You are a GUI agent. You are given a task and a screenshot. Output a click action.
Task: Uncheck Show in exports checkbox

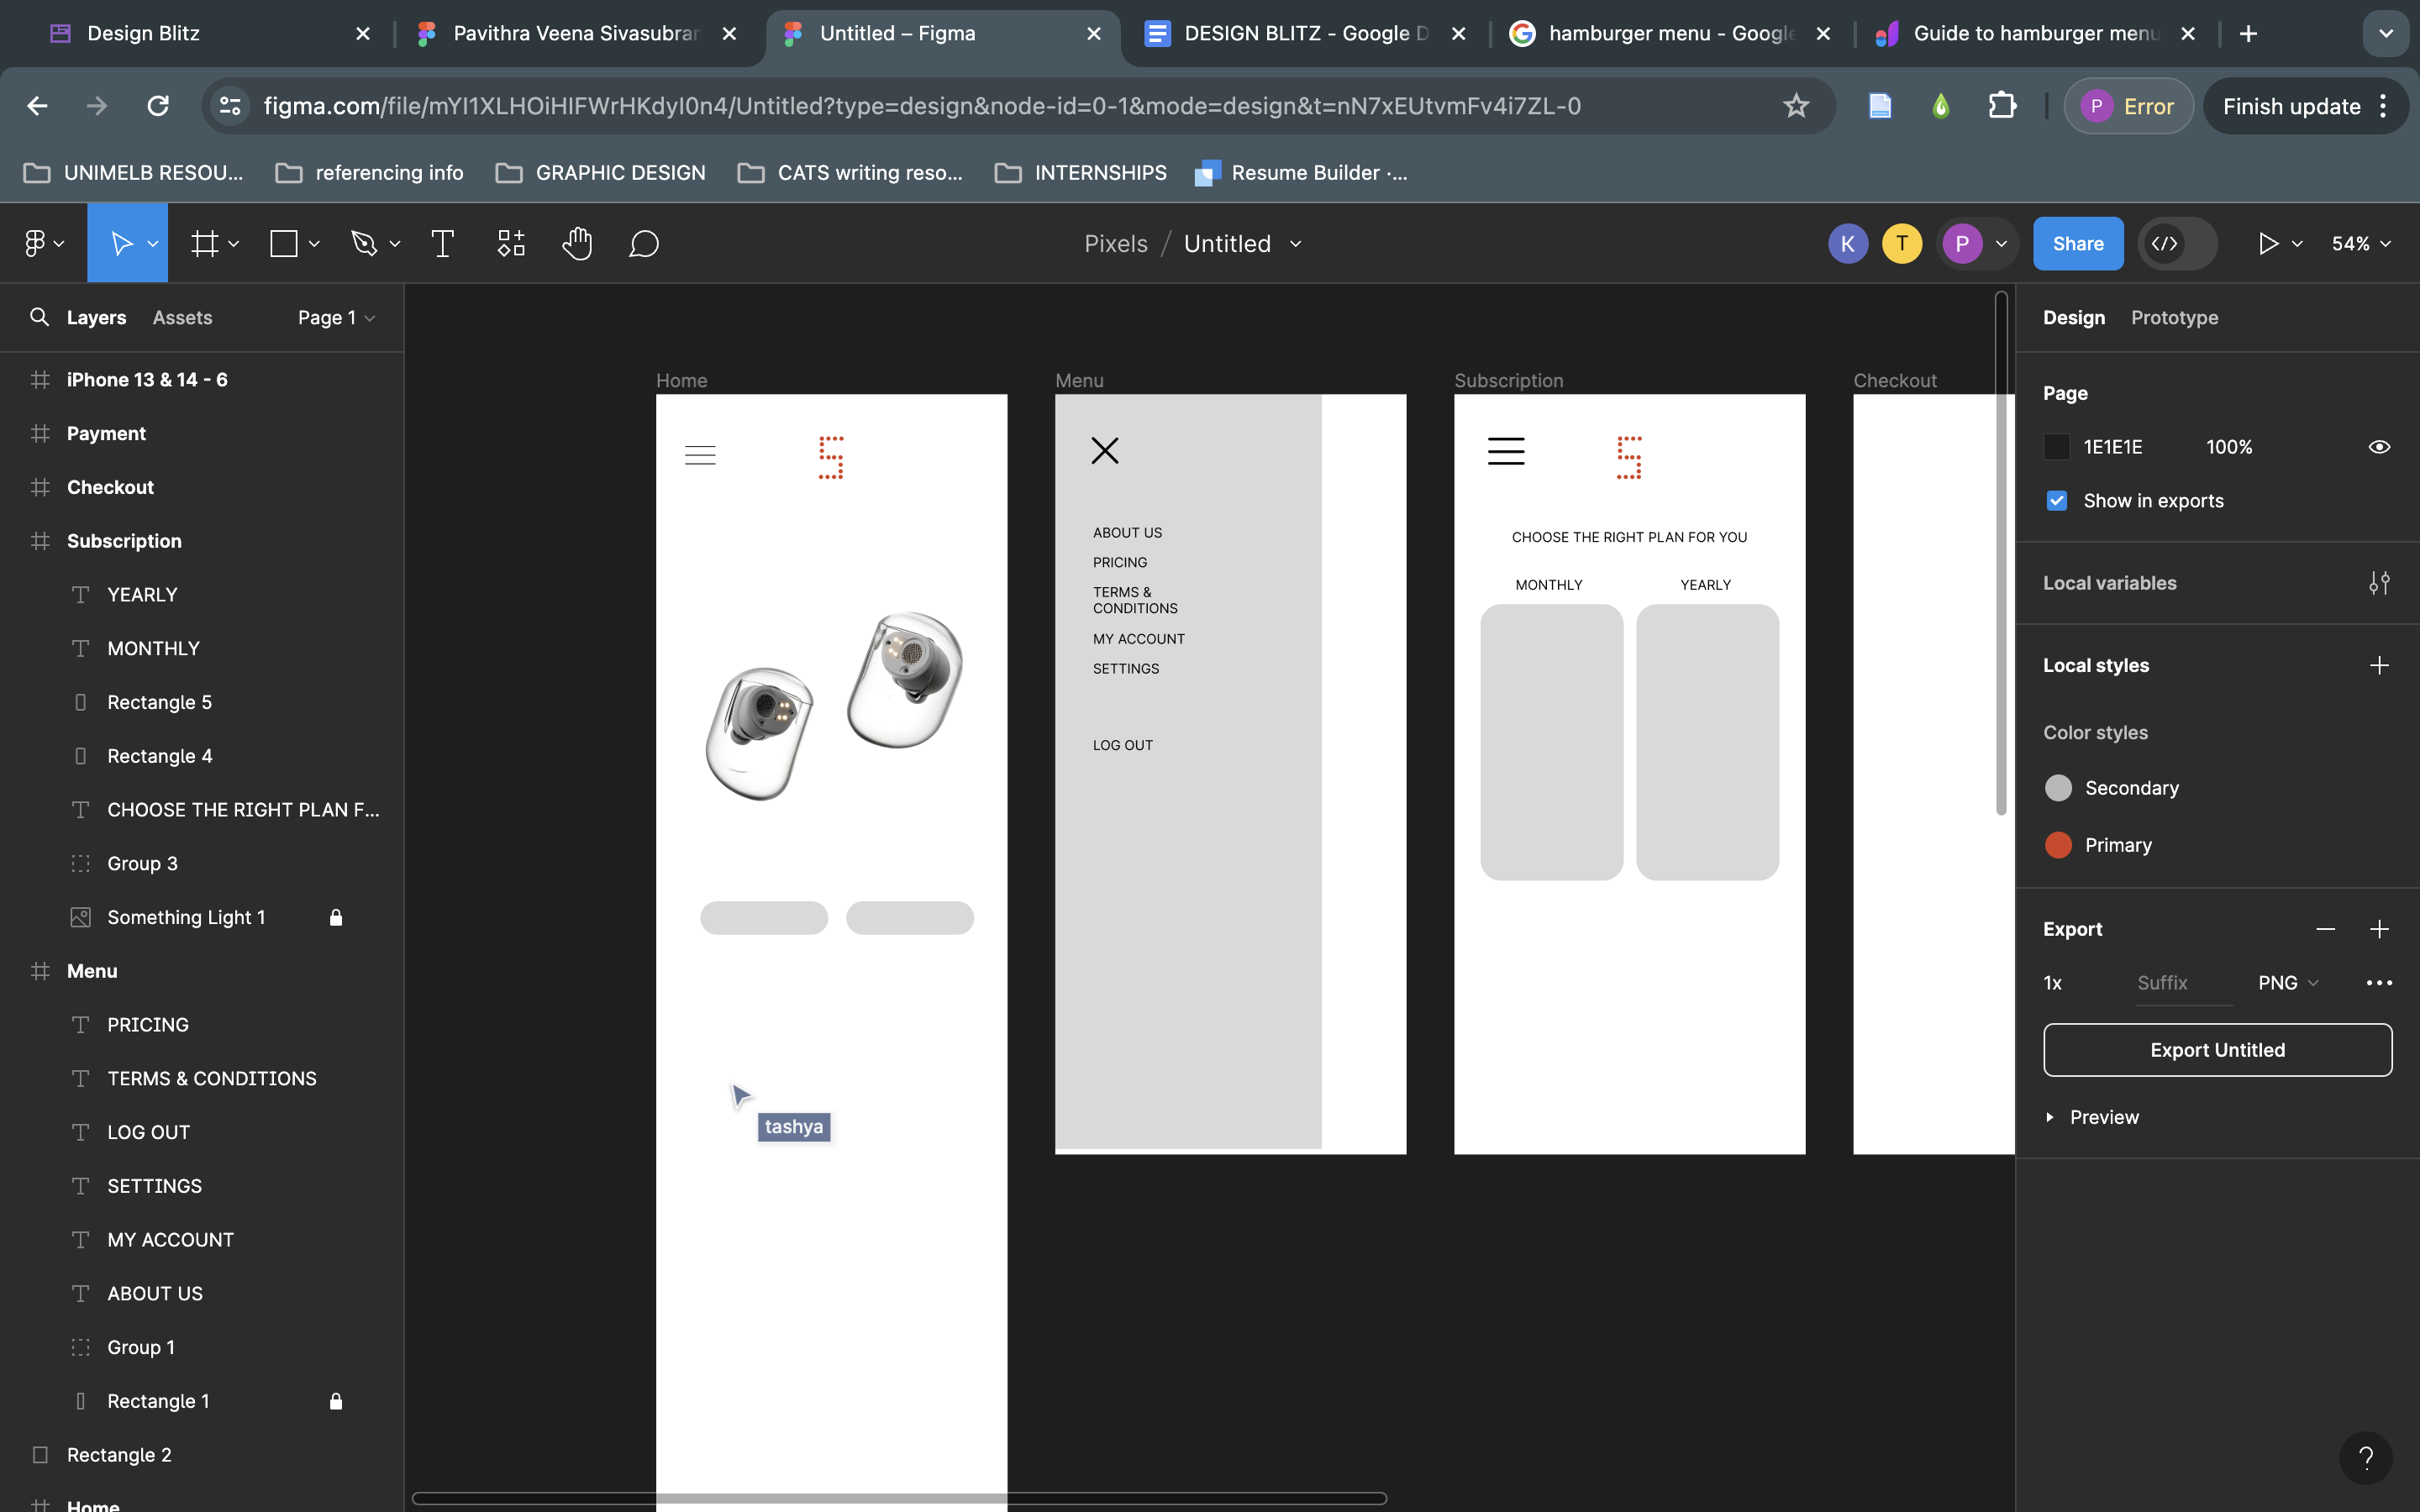pos(2057,501)
